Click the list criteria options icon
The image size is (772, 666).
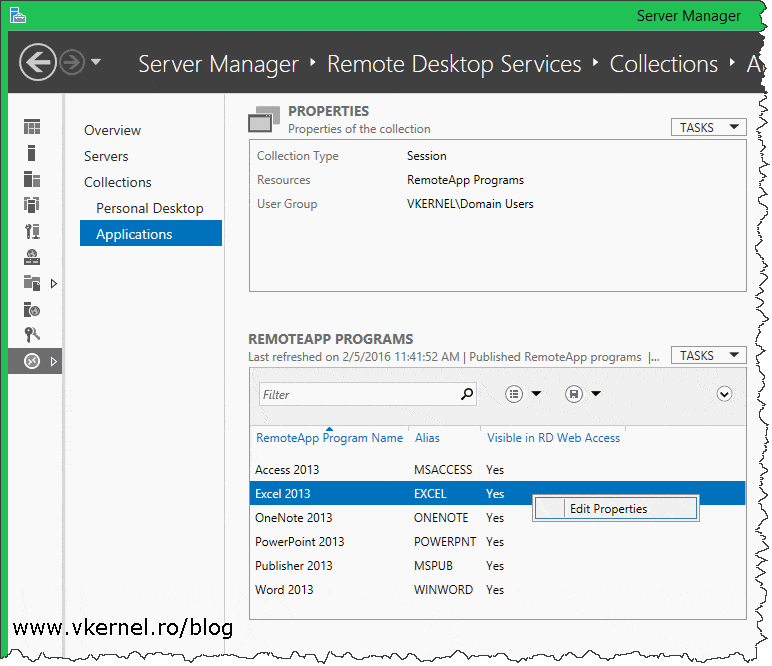click(x=514, y=394)
